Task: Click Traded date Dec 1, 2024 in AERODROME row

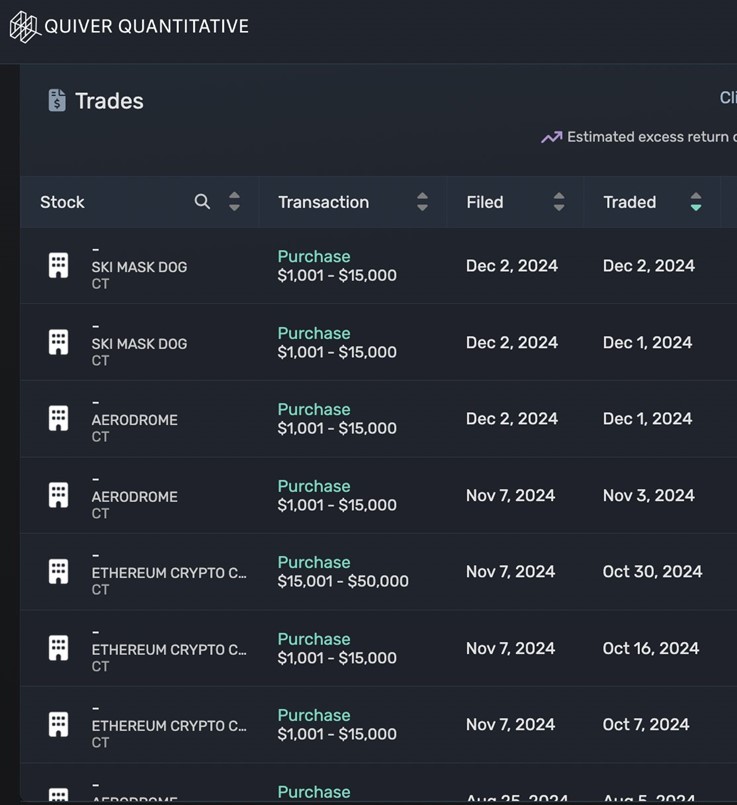Action: [647, 419]
